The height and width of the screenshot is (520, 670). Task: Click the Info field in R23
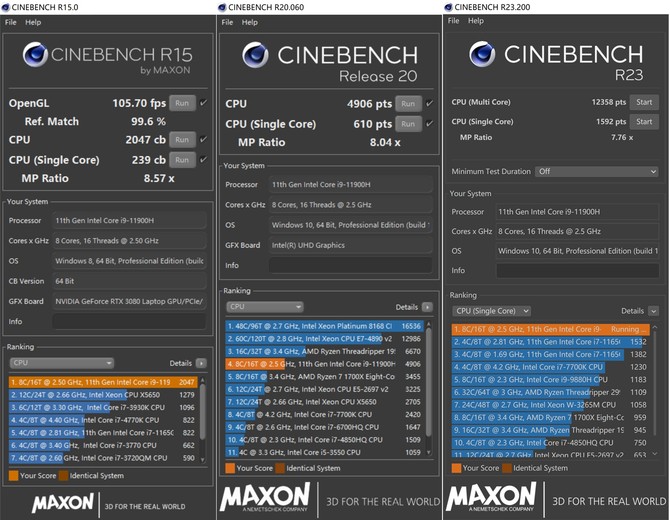577,270
